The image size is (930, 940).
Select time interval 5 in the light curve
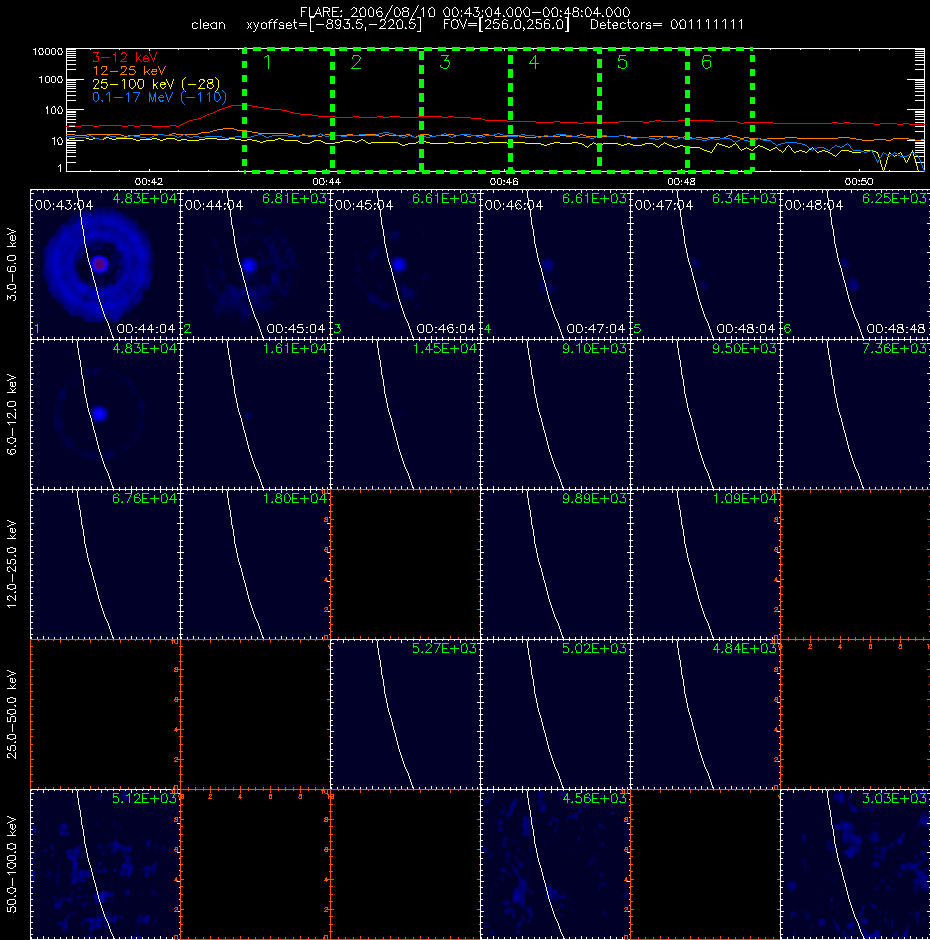(643, 110)
